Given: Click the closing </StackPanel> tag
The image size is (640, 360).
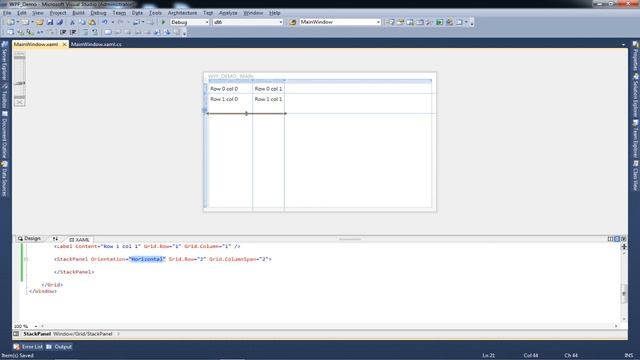Looking at the screenshot, I should click(x=74, y=272).
